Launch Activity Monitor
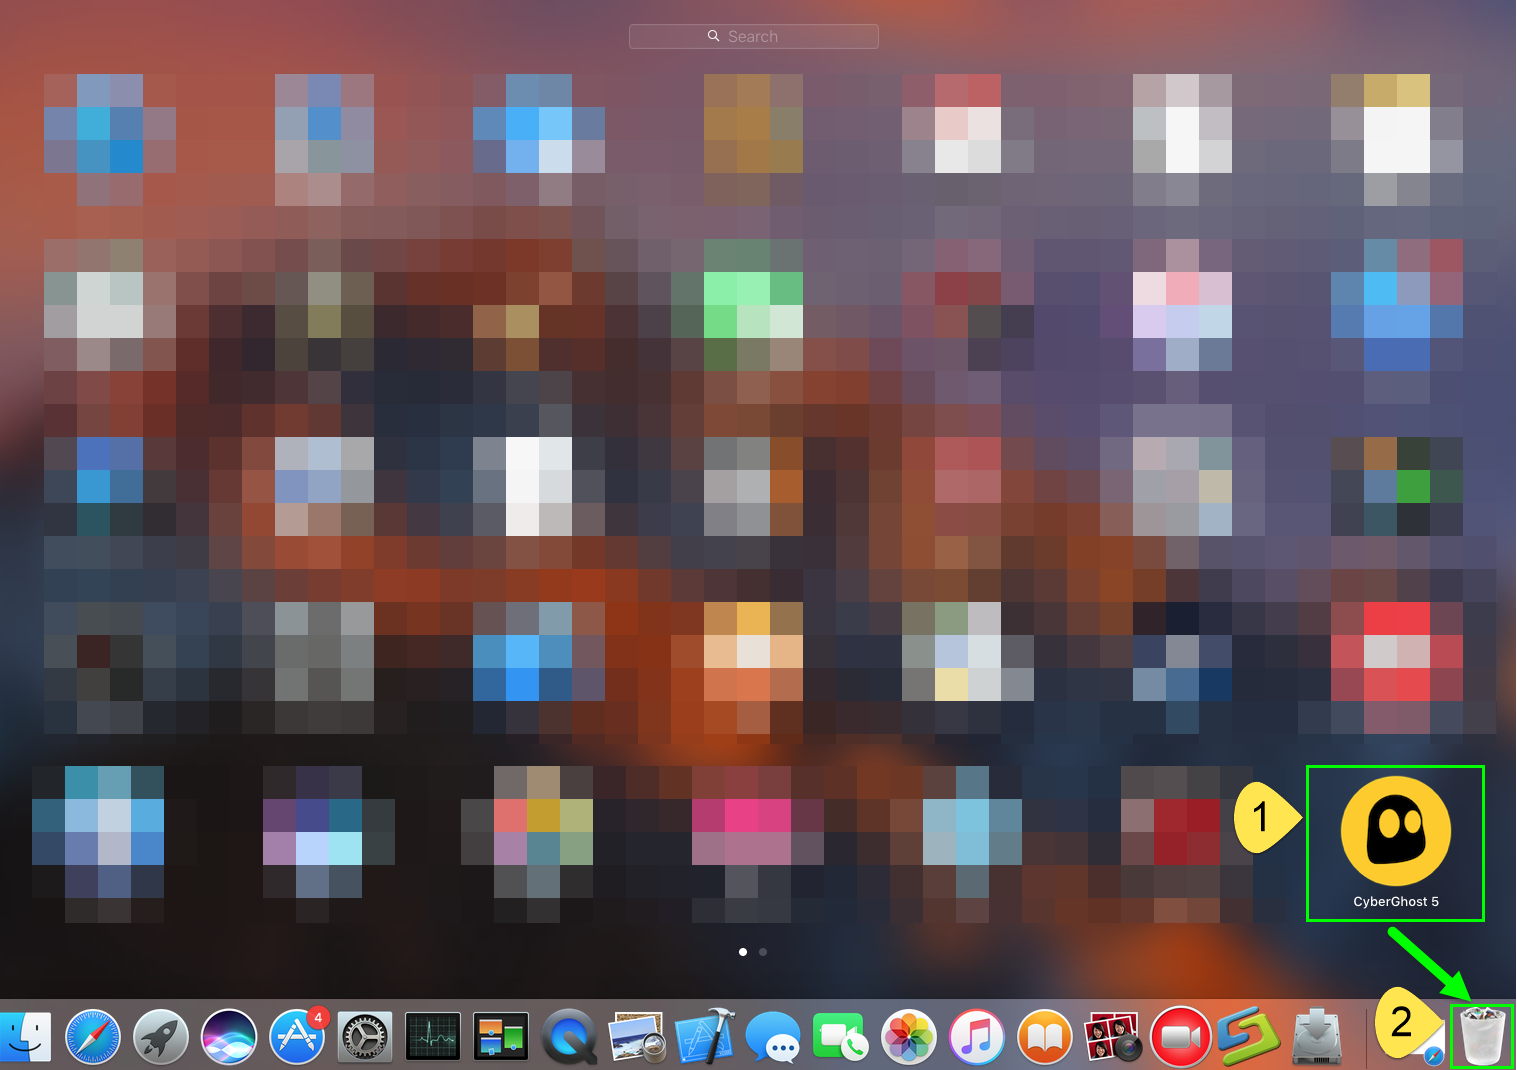Image resolution: width=1517 pixels, height=1070 pixels. pos(433,1037)
